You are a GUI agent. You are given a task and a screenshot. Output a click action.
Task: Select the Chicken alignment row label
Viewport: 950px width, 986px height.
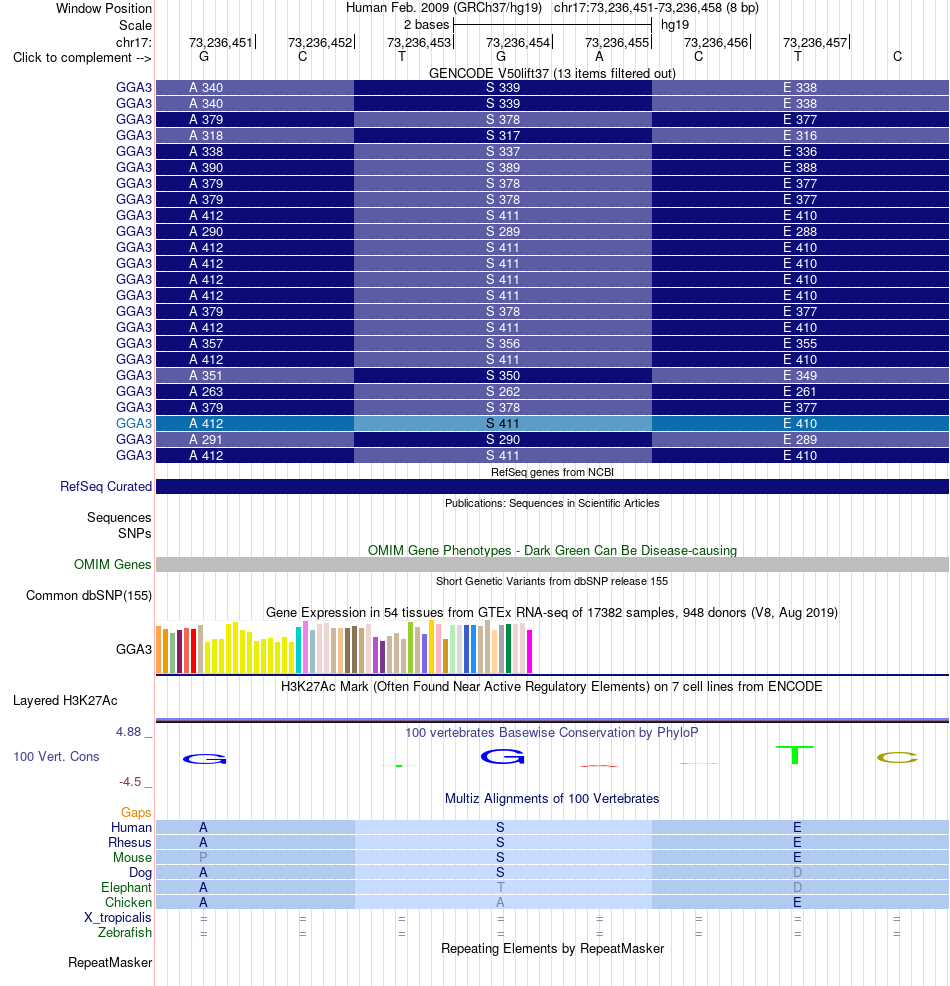tap(128, 902)
